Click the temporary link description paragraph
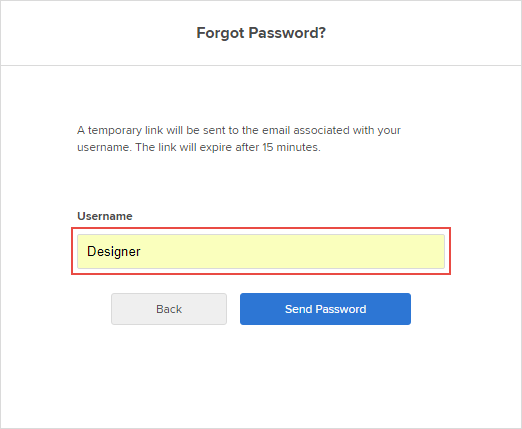Image resolution: width=522 pixels, height=429 pixels. coord(239,139)
